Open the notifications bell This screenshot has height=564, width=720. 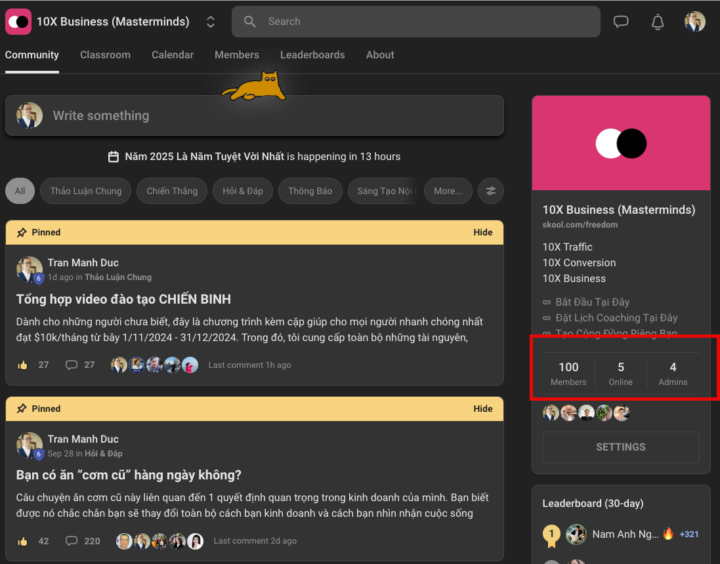657,21
